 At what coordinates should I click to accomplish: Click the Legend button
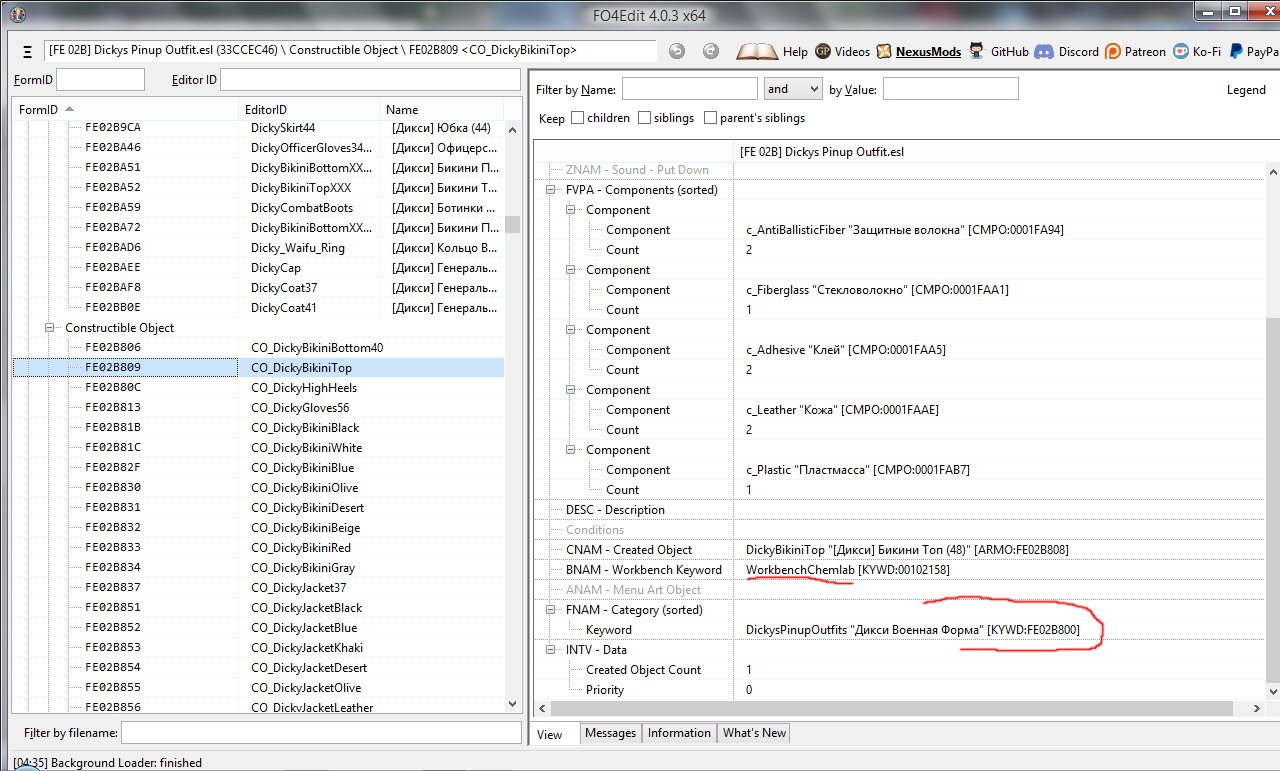(1245, 90)
